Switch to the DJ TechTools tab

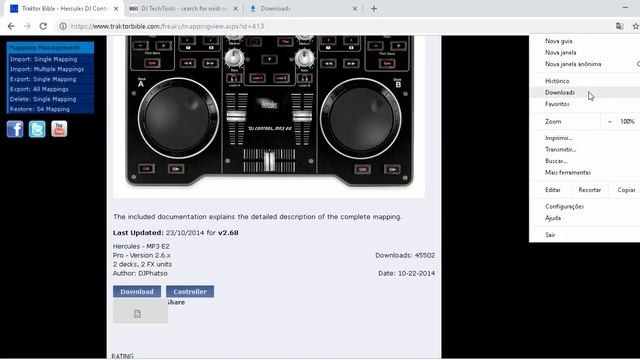183,9
